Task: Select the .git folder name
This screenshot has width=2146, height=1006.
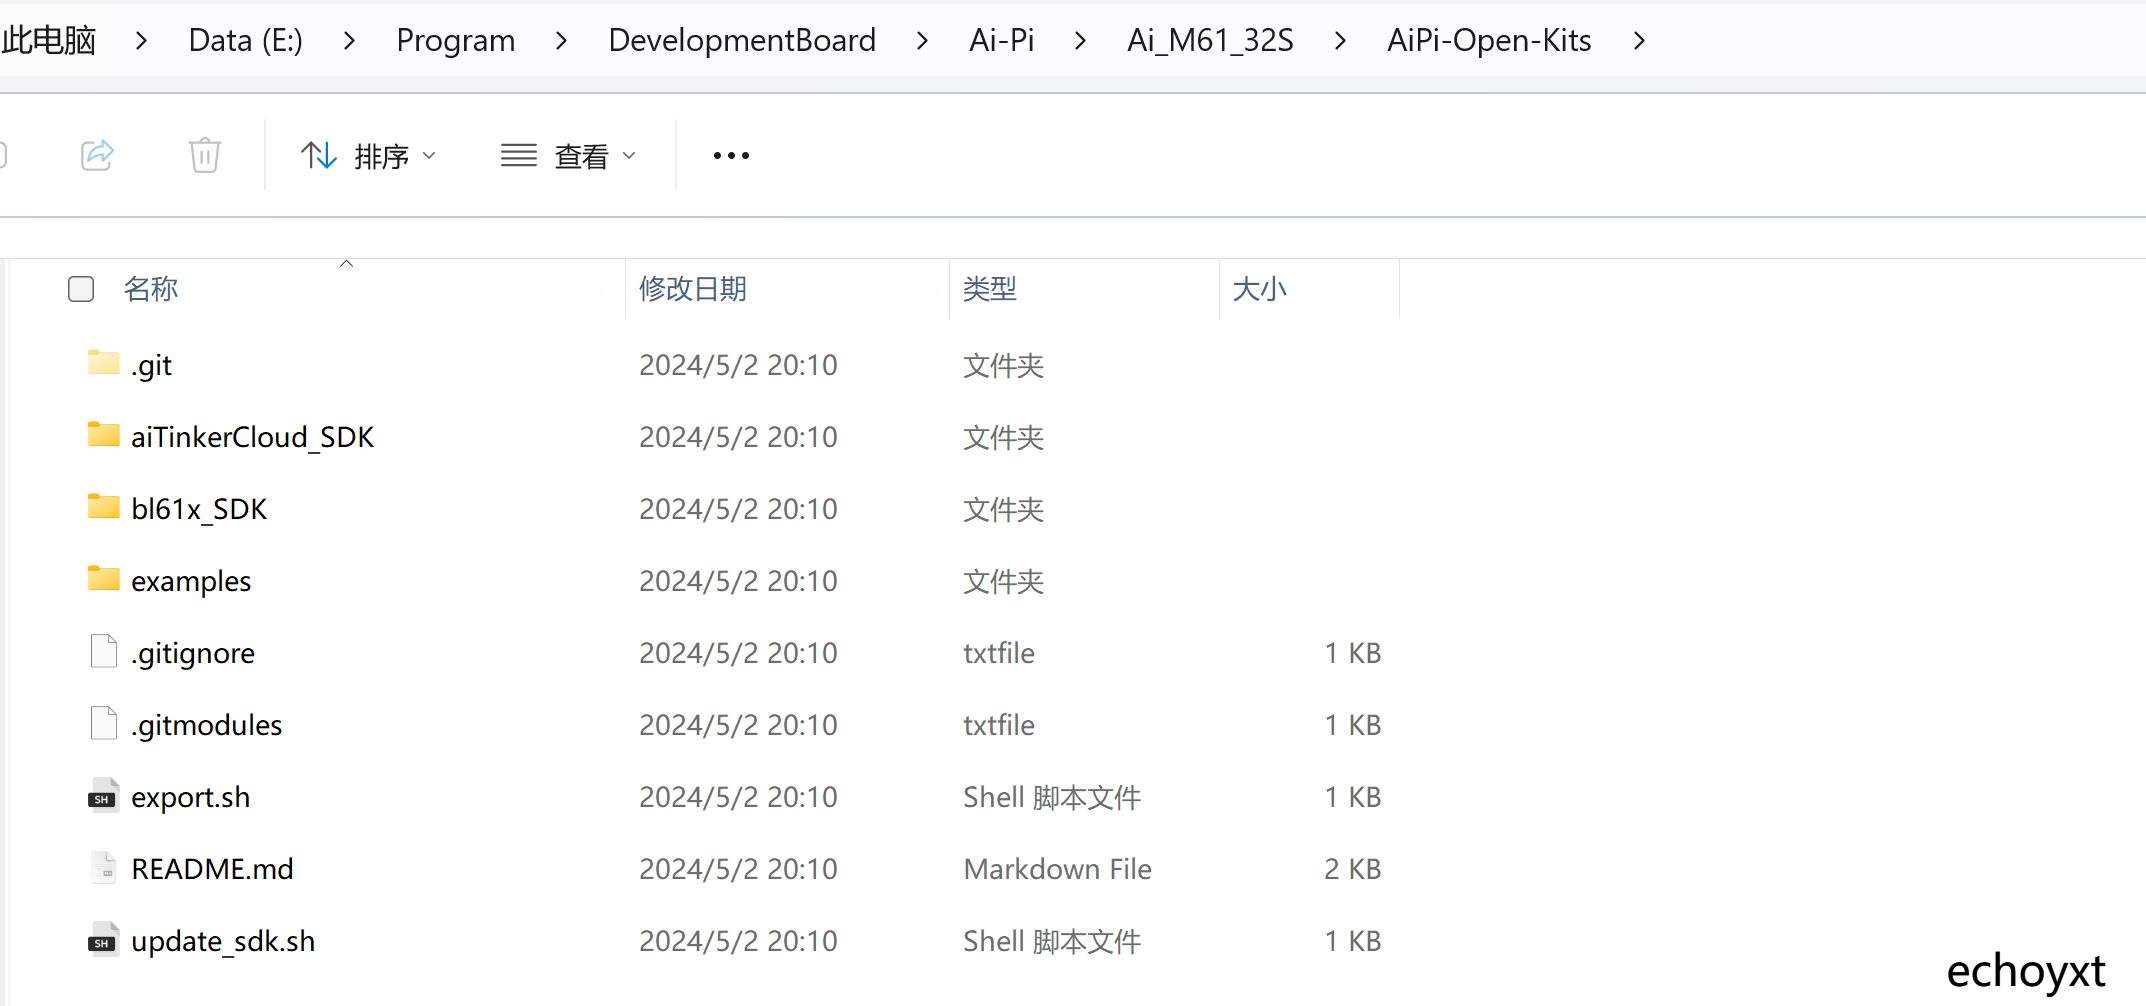Action: (x=151, y=366)
